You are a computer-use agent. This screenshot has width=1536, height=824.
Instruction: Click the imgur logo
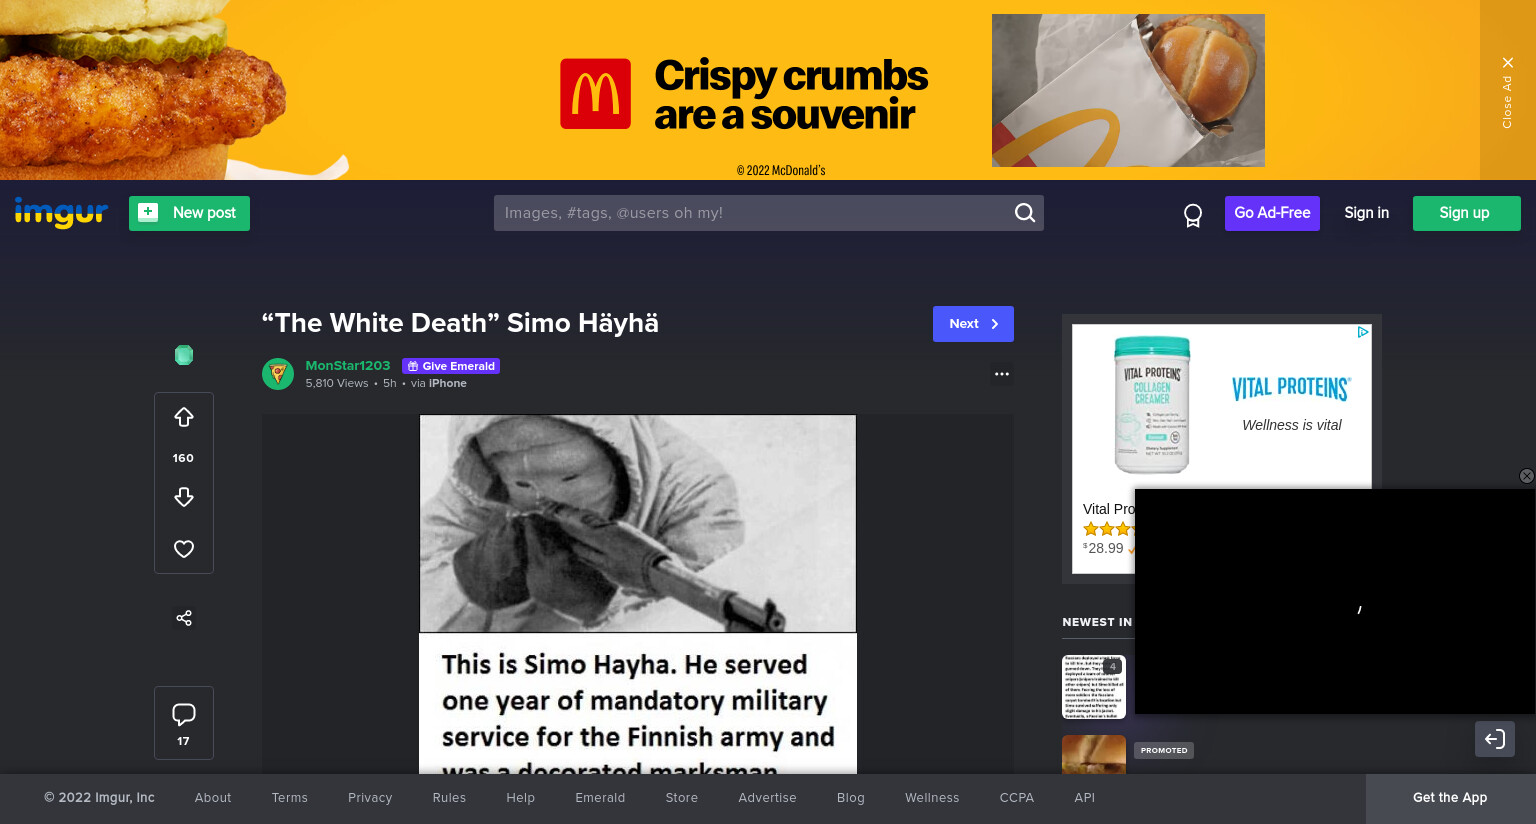tap(61, 212)
